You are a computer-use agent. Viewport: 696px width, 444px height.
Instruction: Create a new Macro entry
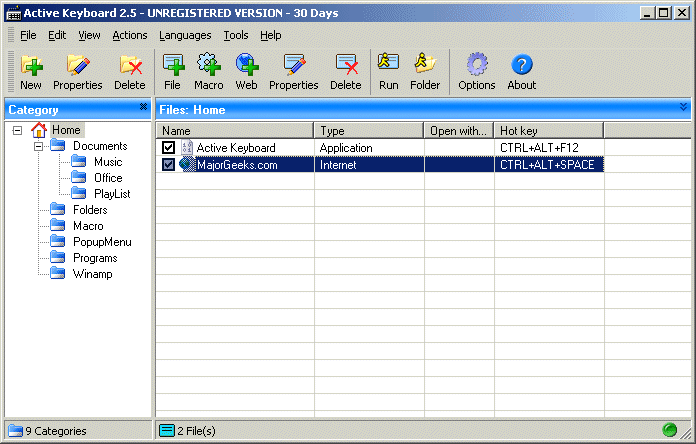pyautogui.click(x=209, y=65)
